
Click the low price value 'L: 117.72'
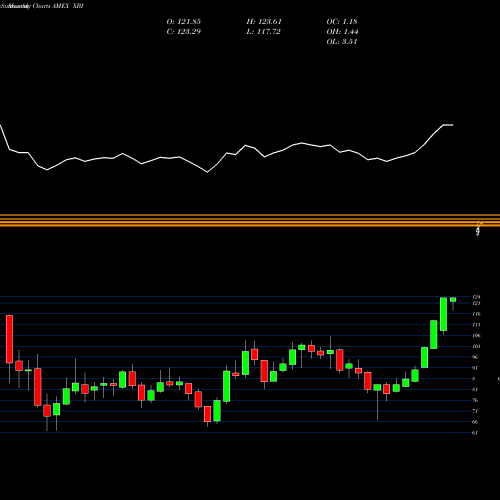[263, 32]
